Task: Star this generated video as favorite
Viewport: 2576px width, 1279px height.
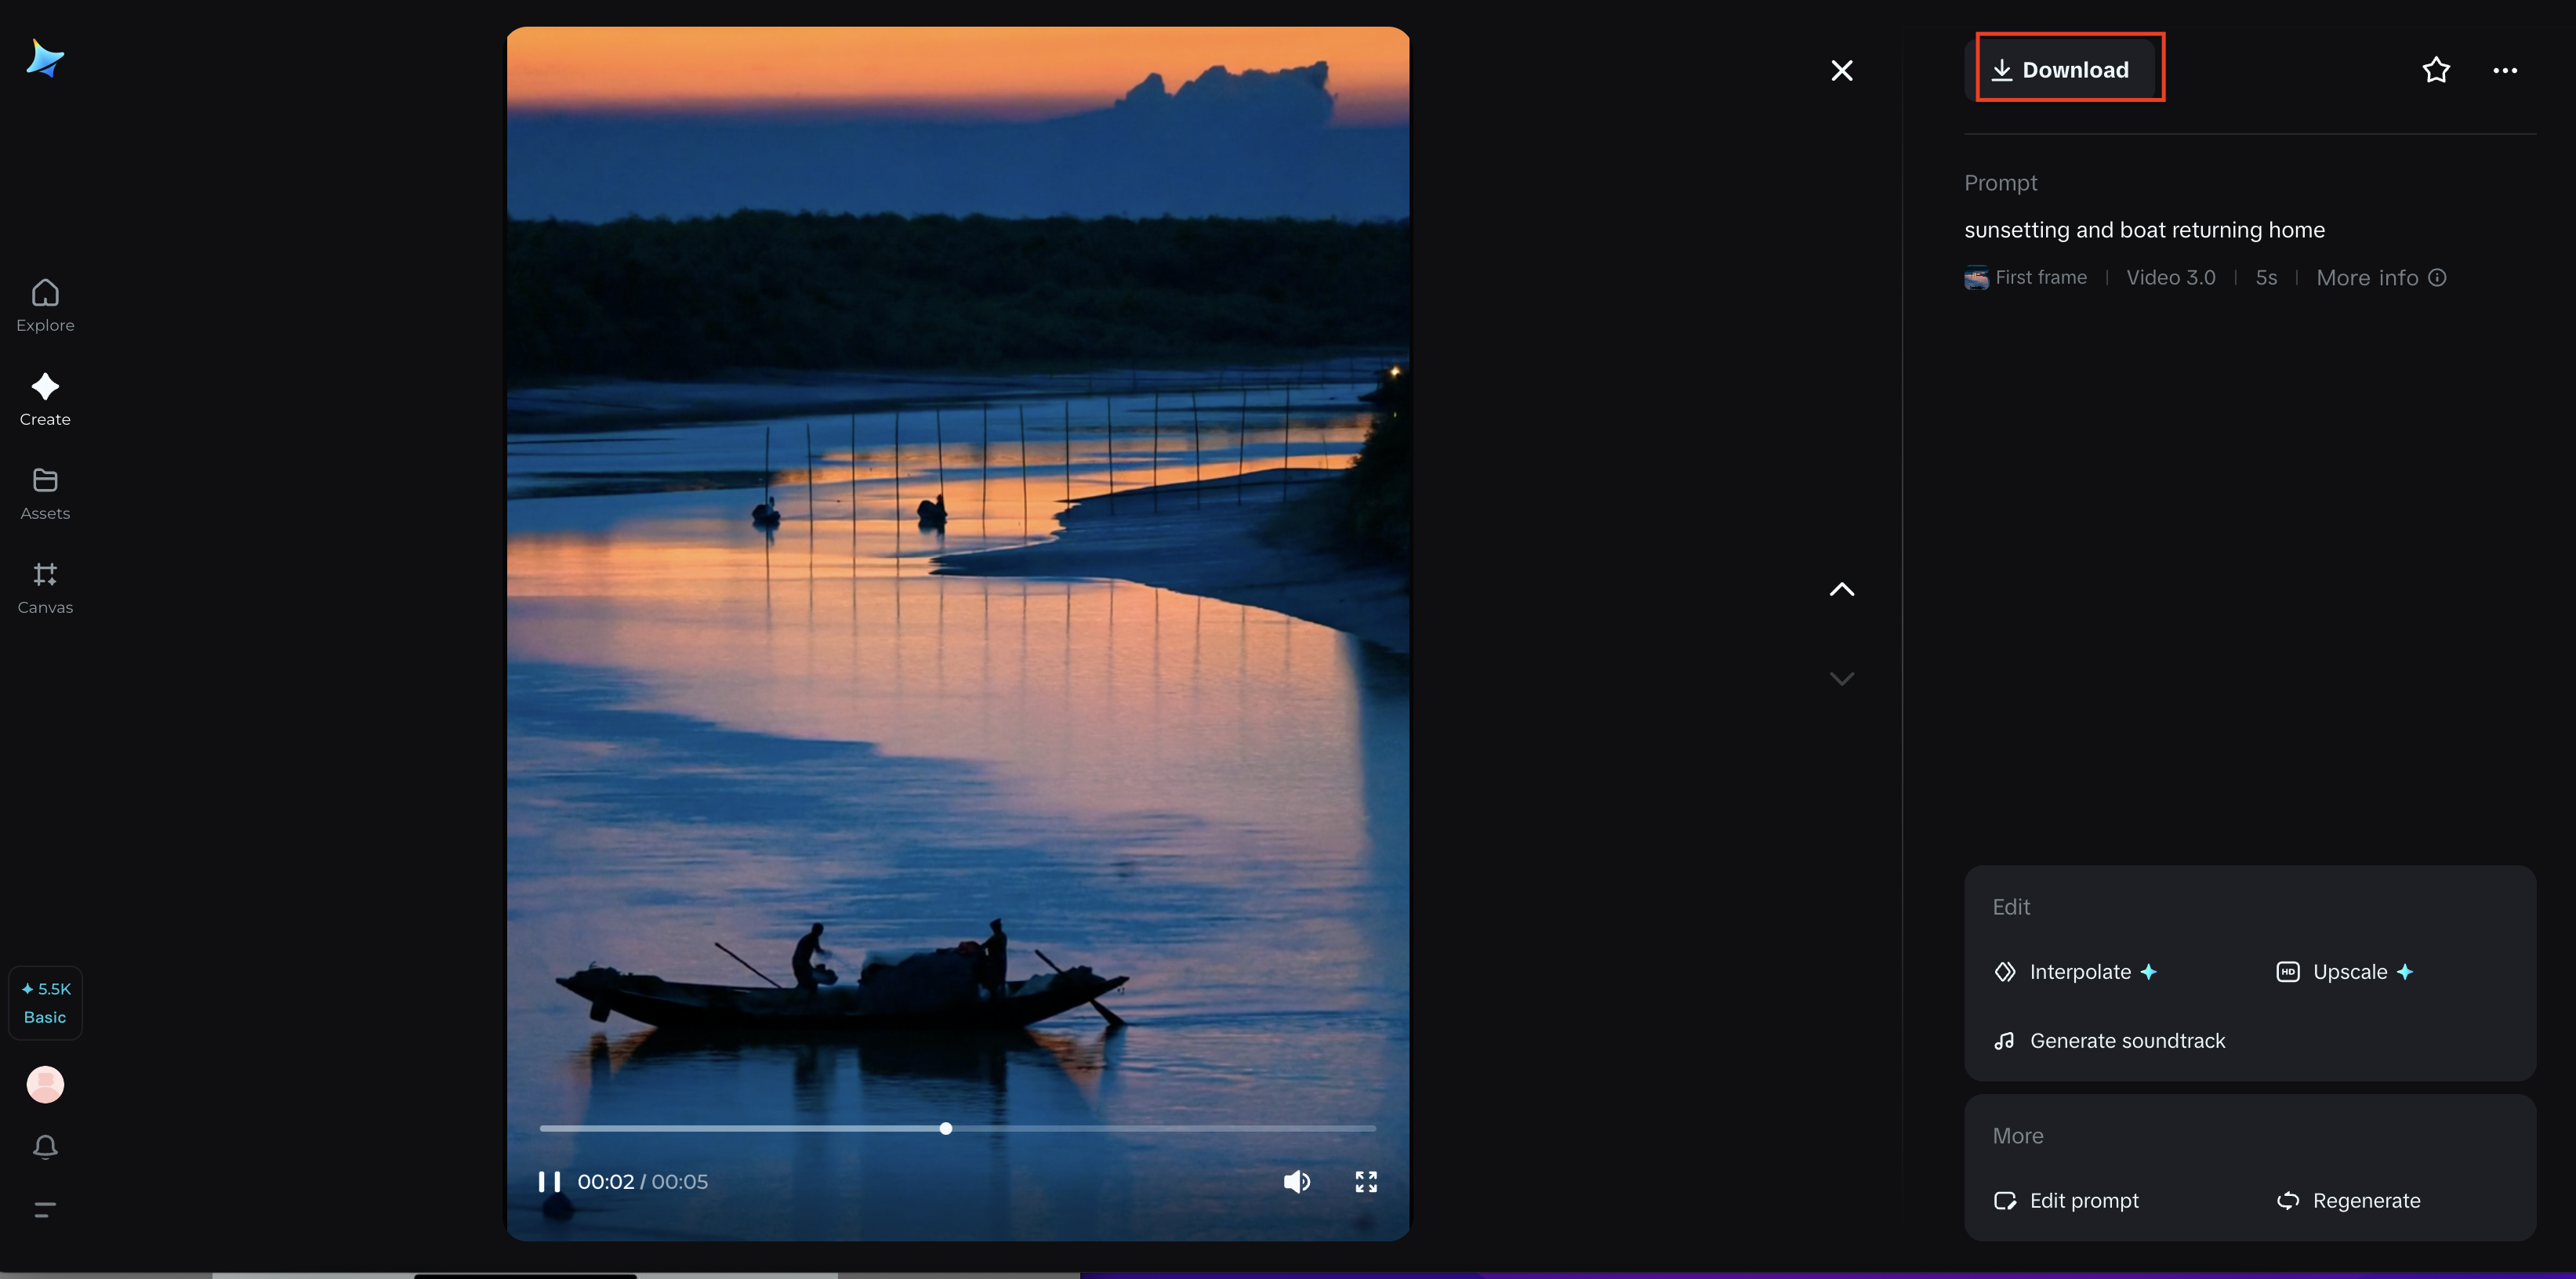Action: point(2436,70)
